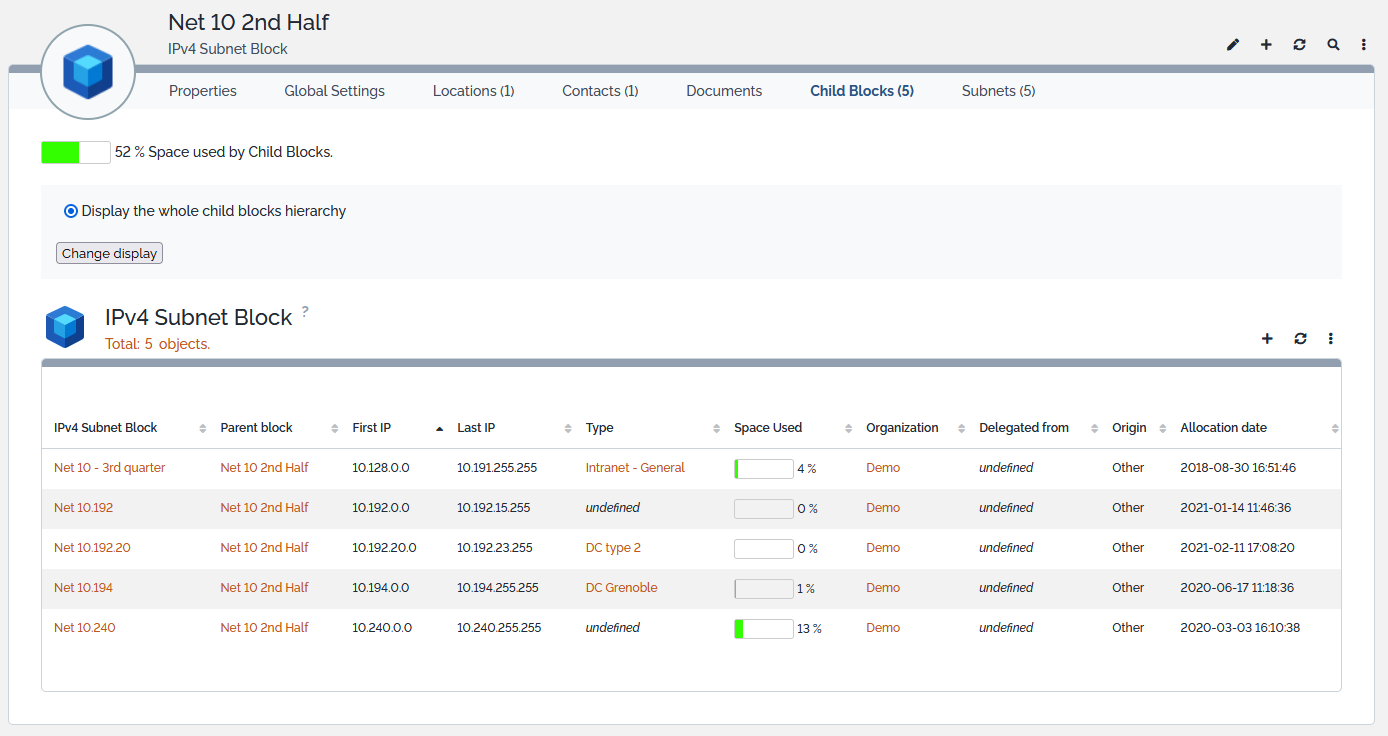Open the Net 10 - 3rd quarter link
The image size is (1388, 736).
[110, 468]
